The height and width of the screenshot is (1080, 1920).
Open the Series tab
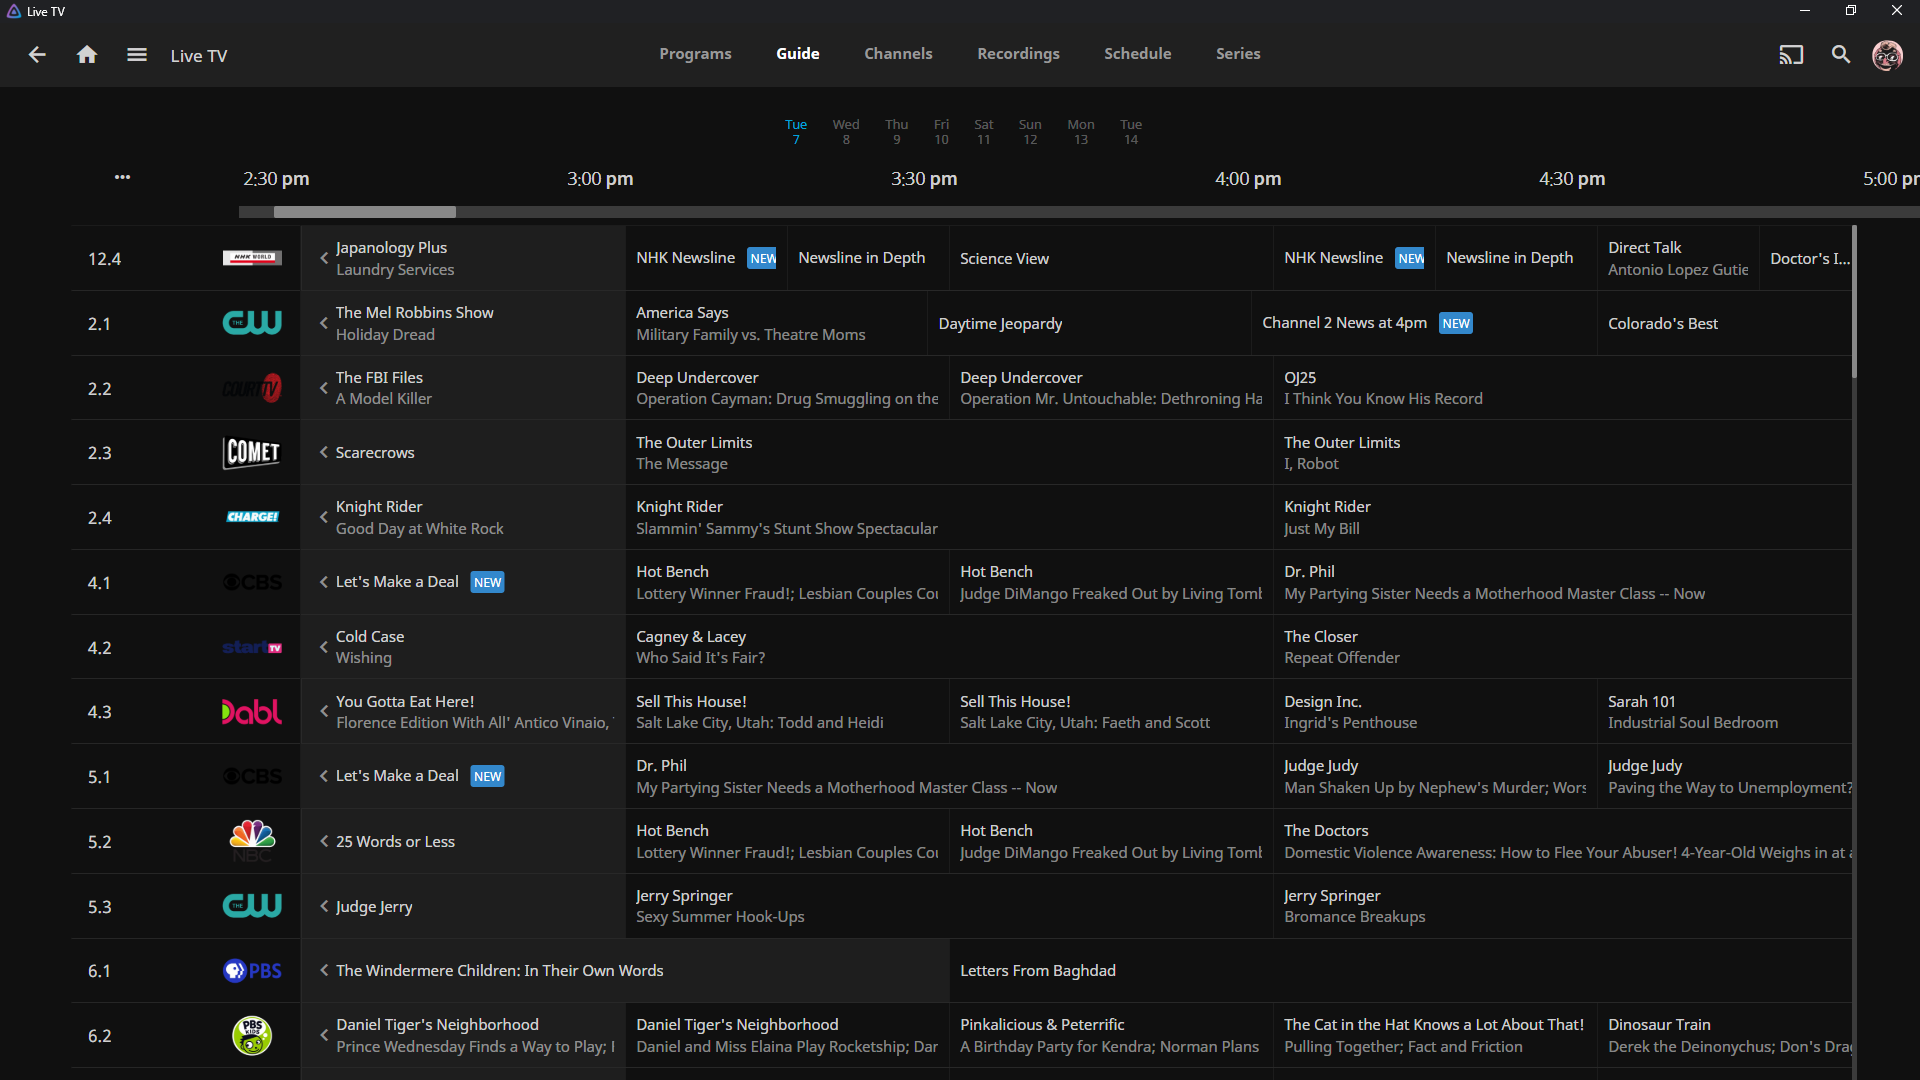[1237, 54]
